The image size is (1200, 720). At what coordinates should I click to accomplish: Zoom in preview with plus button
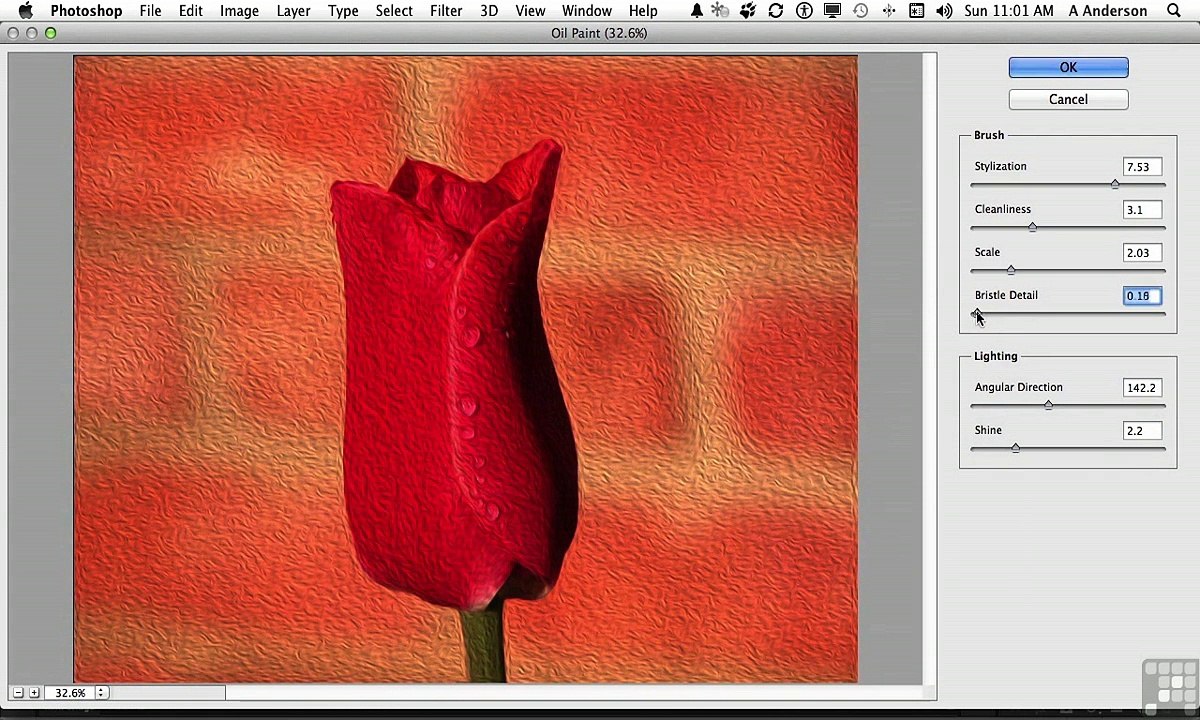34,692
